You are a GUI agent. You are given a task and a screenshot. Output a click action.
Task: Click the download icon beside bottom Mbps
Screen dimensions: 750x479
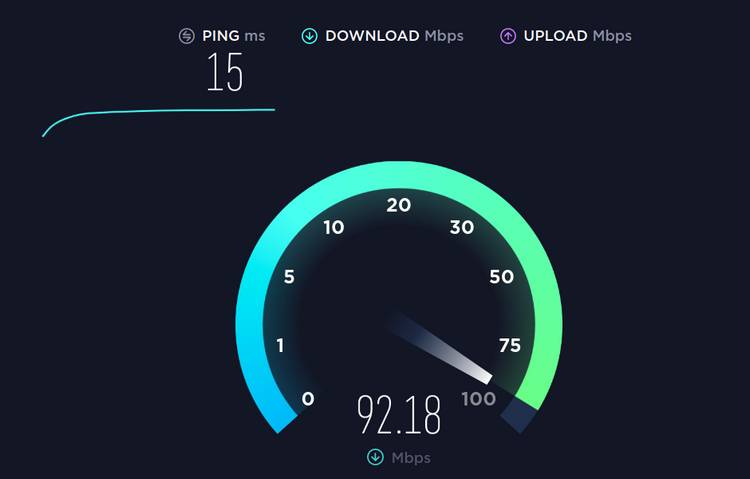pos(375,457)
